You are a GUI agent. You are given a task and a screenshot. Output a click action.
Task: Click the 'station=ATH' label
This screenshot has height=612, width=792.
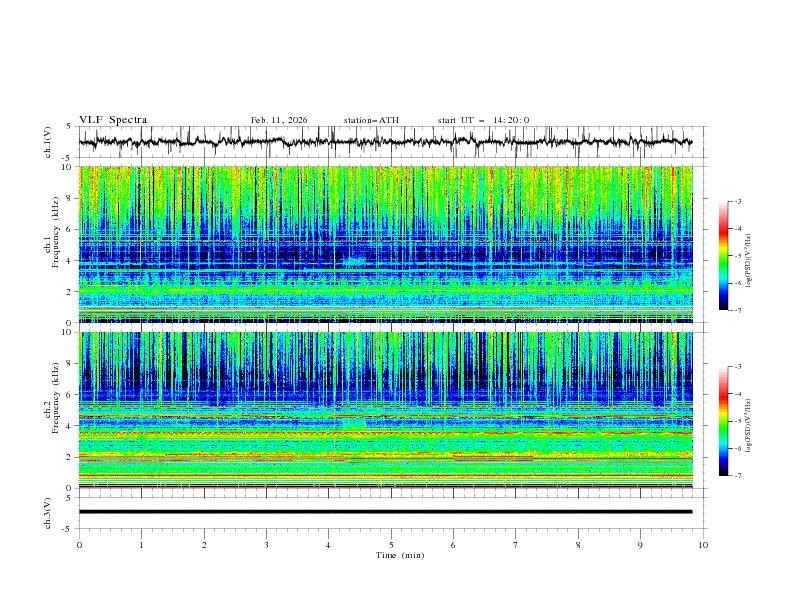point(371,120)
